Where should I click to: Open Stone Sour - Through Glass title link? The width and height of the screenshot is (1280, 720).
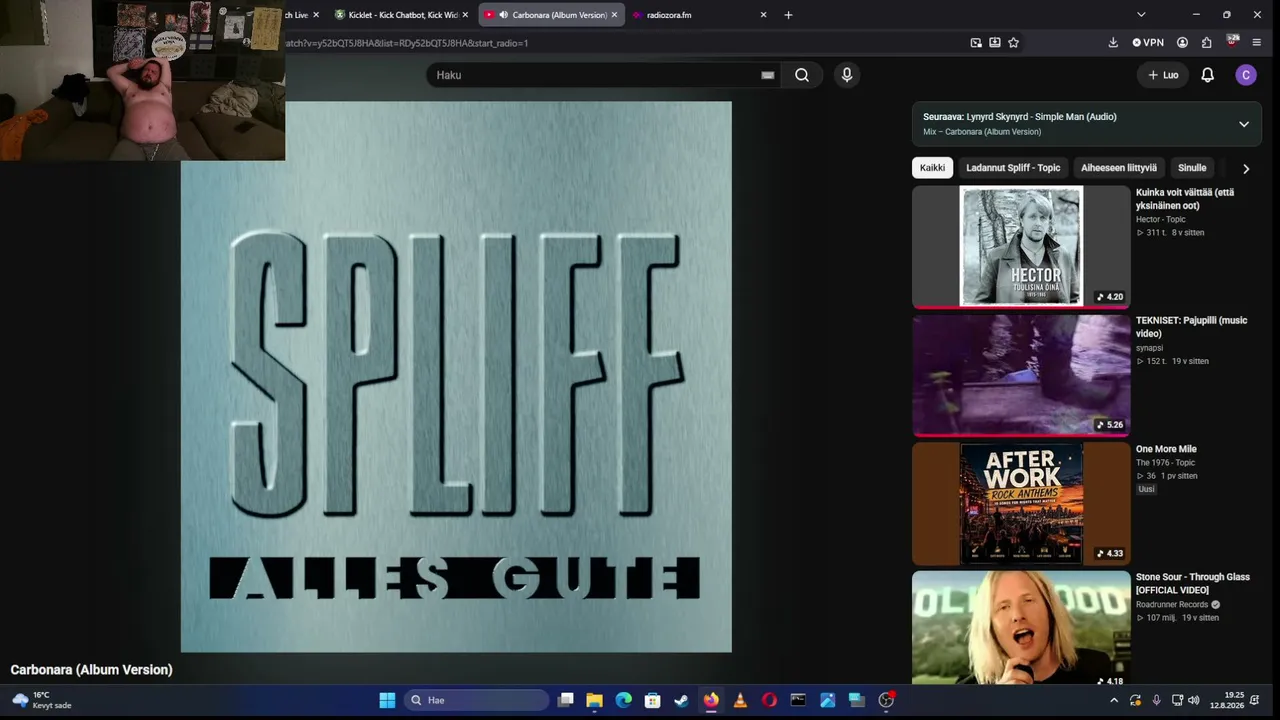point(1193,583)
